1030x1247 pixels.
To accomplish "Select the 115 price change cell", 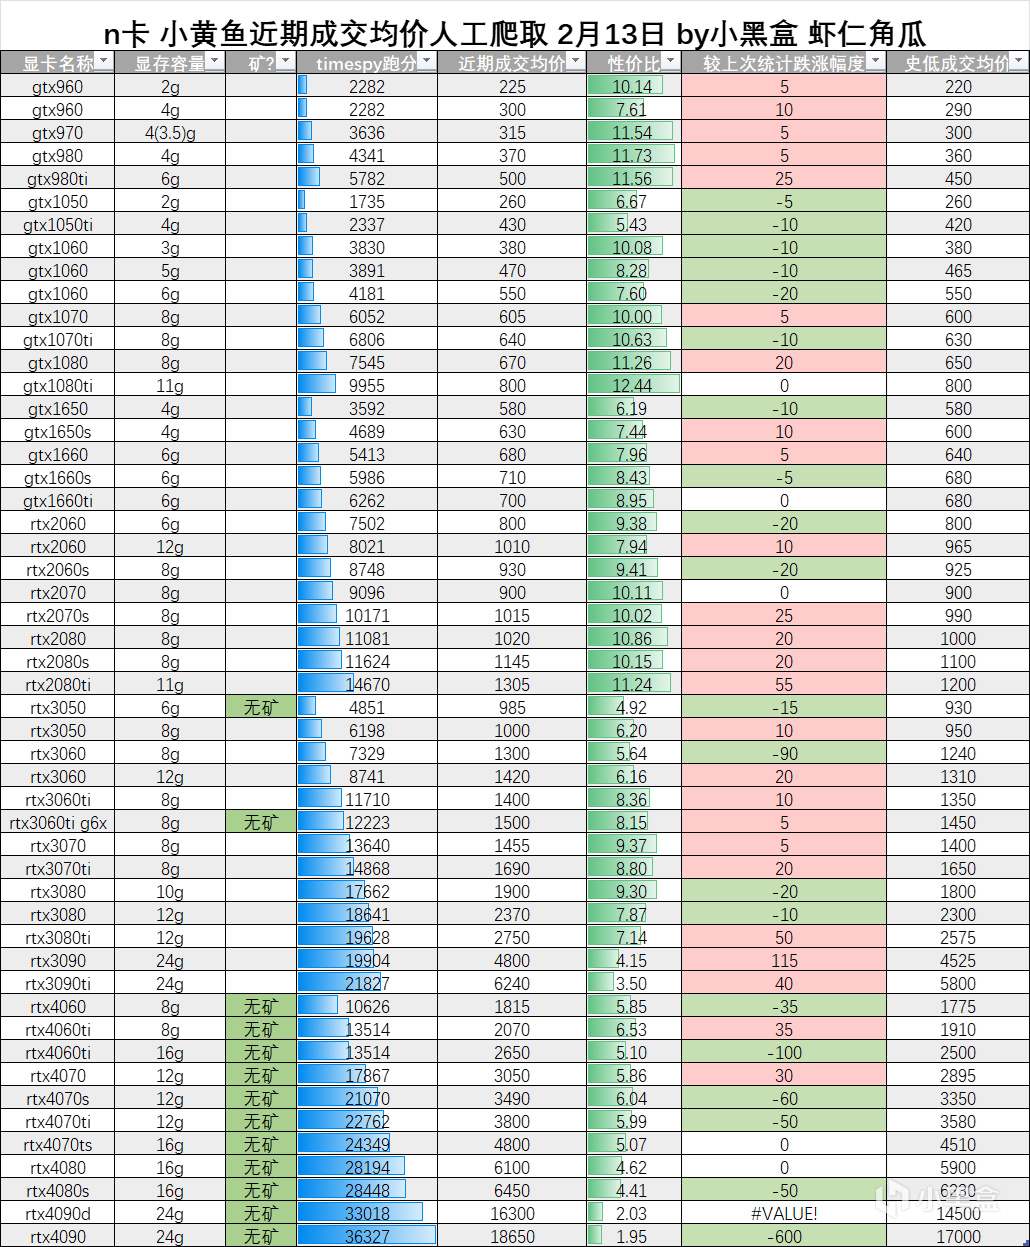I will [784, 961].
